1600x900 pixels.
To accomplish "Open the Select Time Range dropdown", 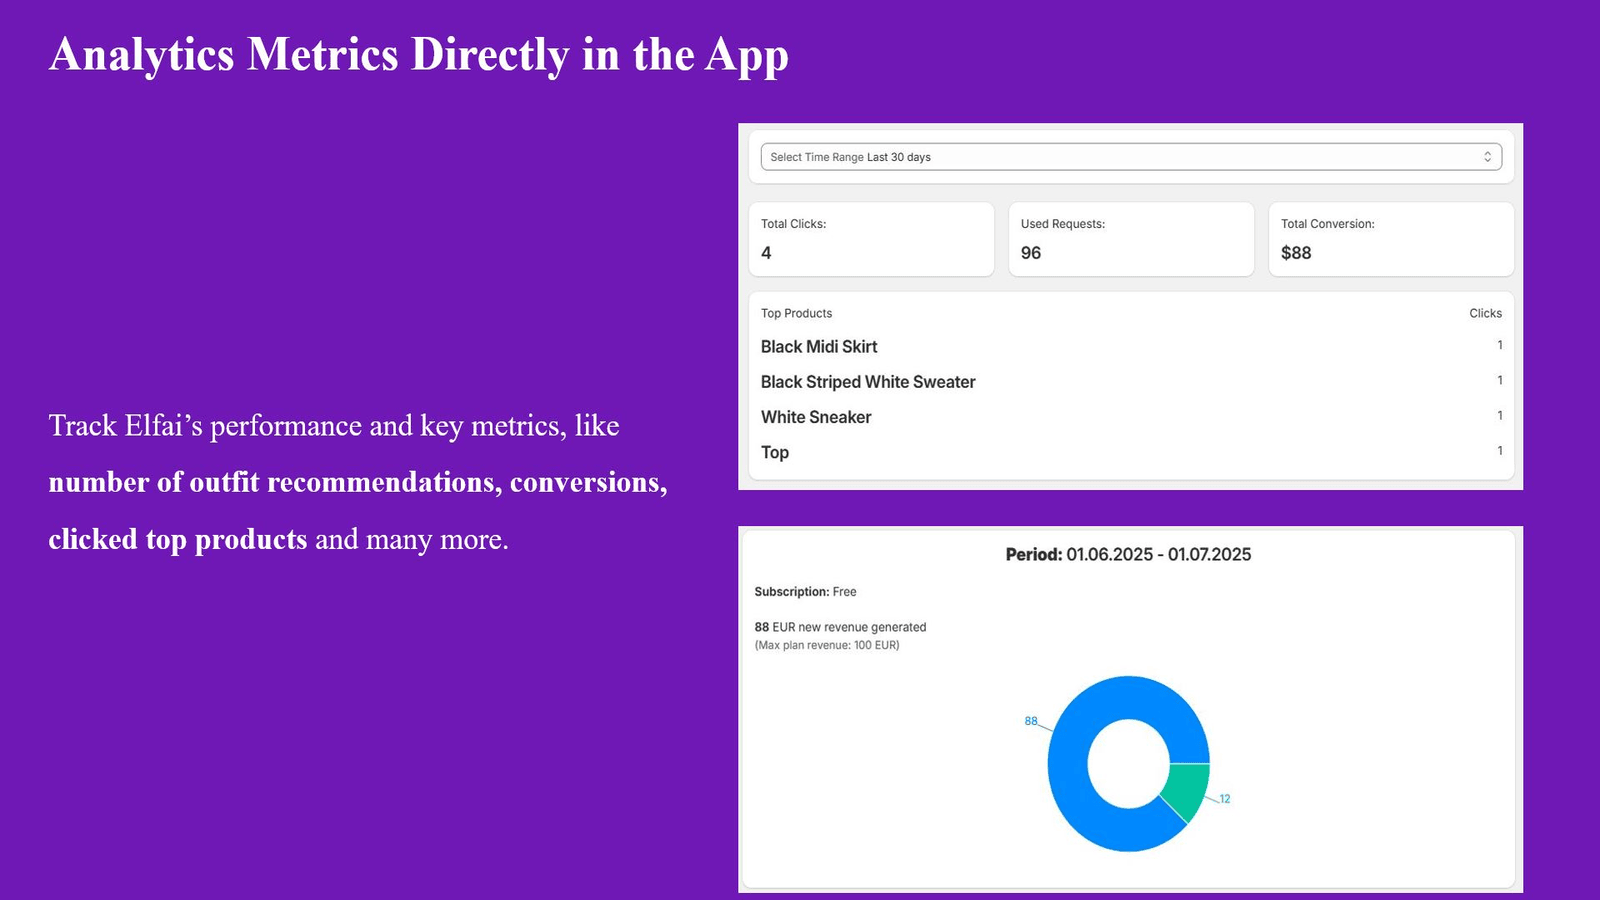I will [1131, 157].
